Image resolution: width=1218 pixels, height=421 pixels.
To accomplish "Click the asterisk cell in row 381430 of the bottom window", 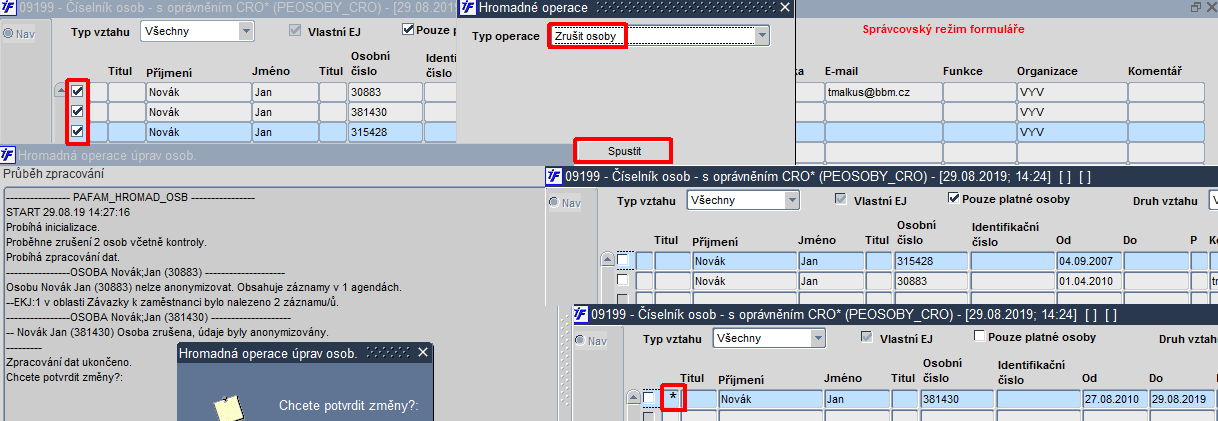I will click(x=674, y=399).
